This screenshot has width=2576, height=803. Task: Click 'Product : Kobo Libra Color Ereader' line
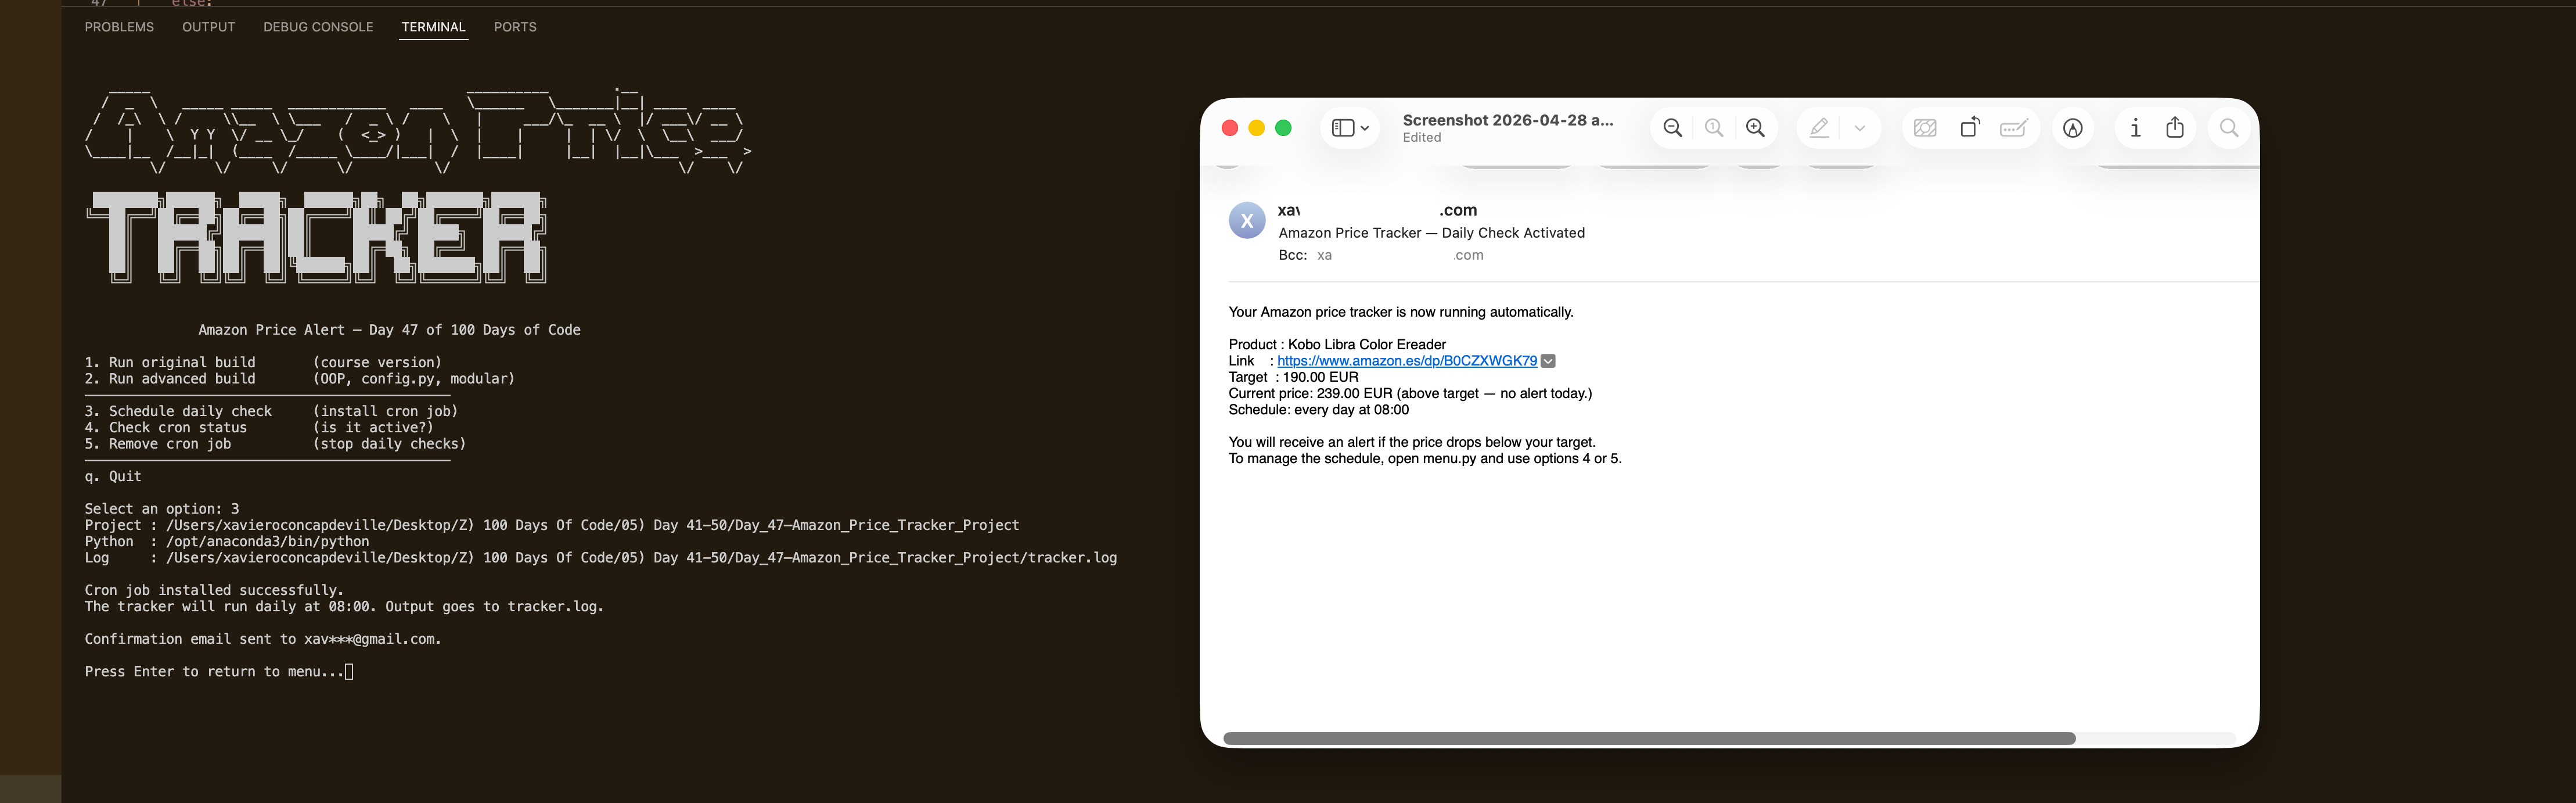click(1337, 344)
